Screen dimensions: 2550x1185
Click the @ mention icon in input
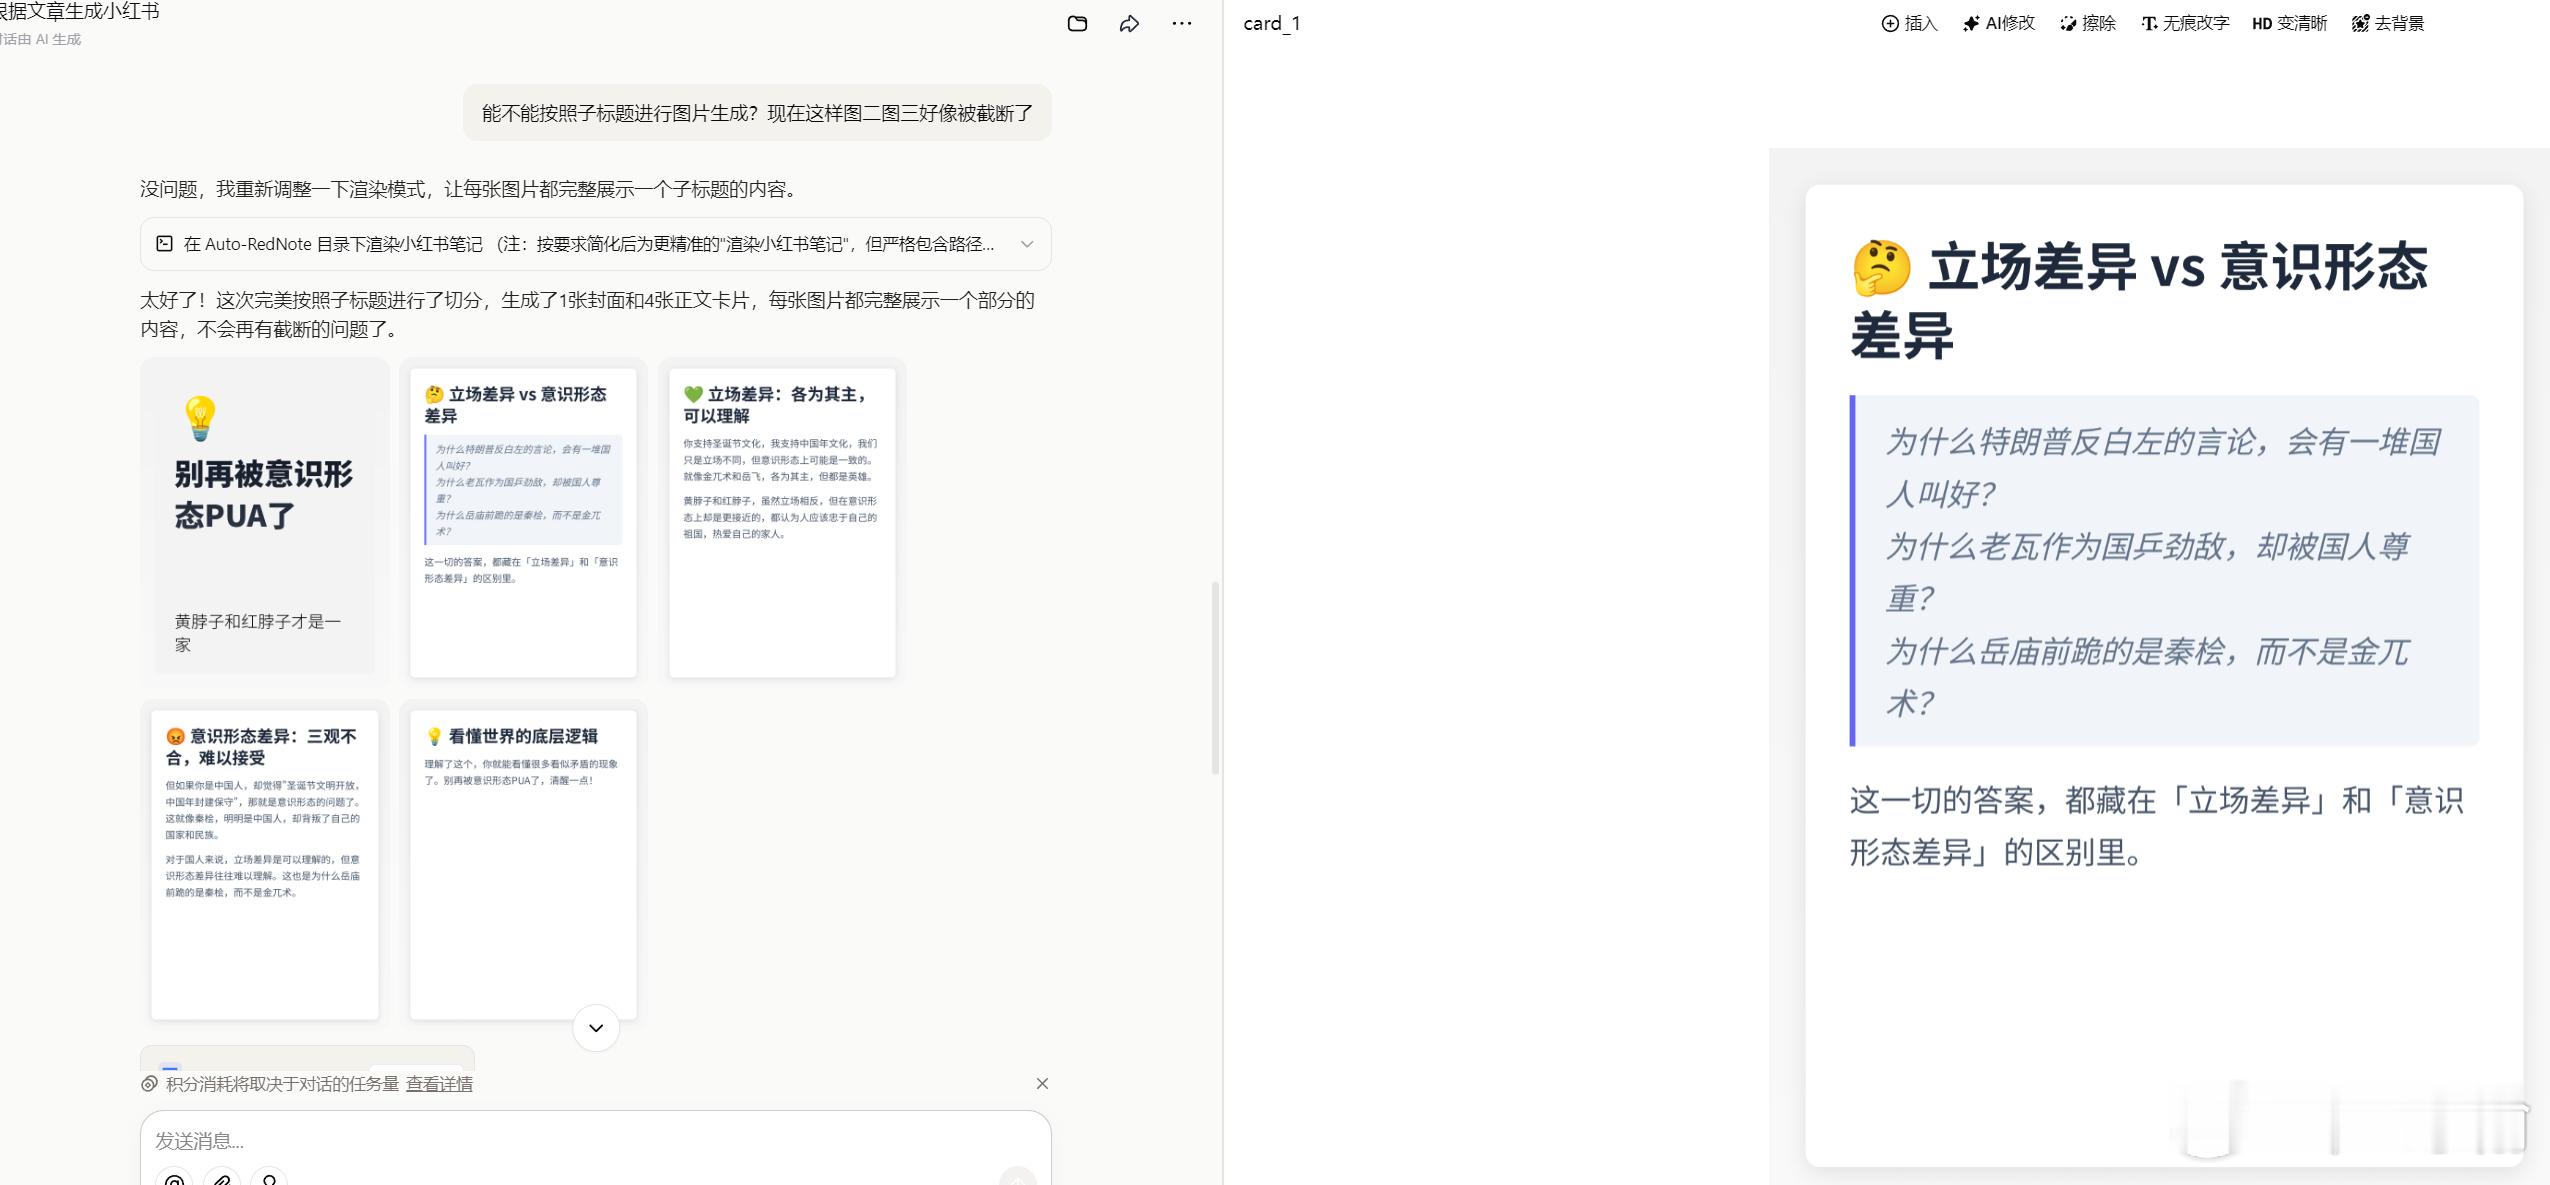click(175, 1180)
